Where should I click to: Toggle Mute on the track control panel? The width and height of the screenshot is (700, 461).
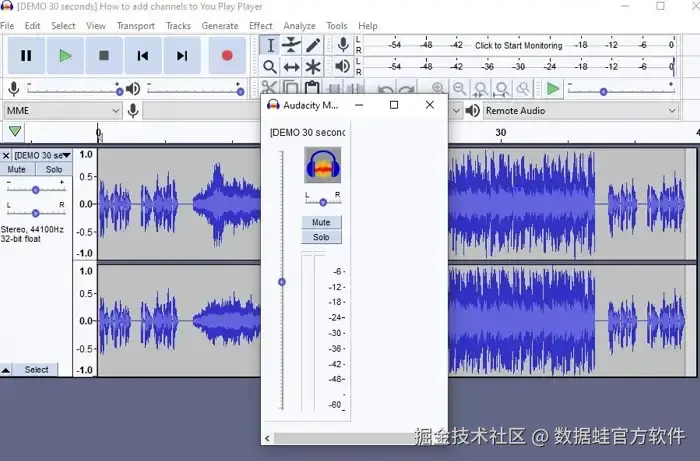17,169
